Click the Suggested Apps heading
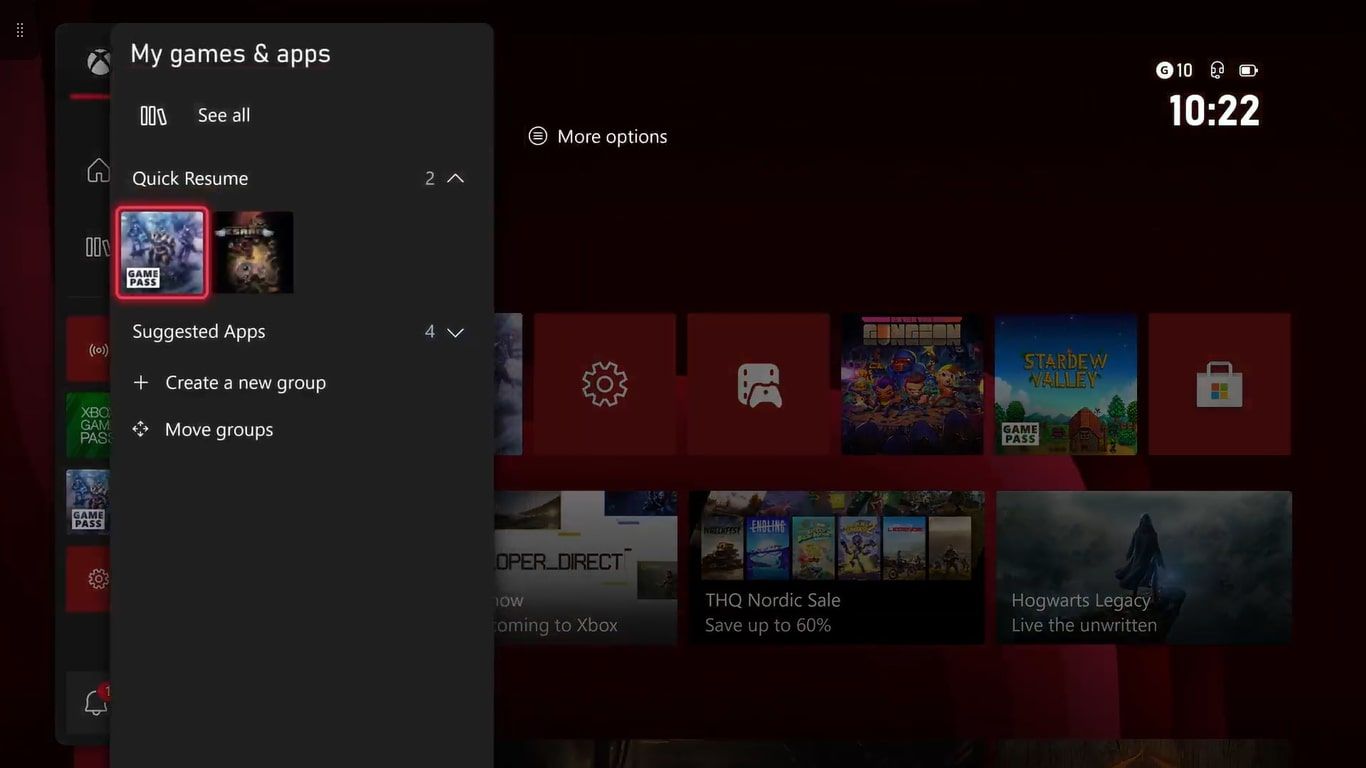Image resolution: width=1366 pixels, height=768 pixels. pyautogui.click(x=199, y=332)
